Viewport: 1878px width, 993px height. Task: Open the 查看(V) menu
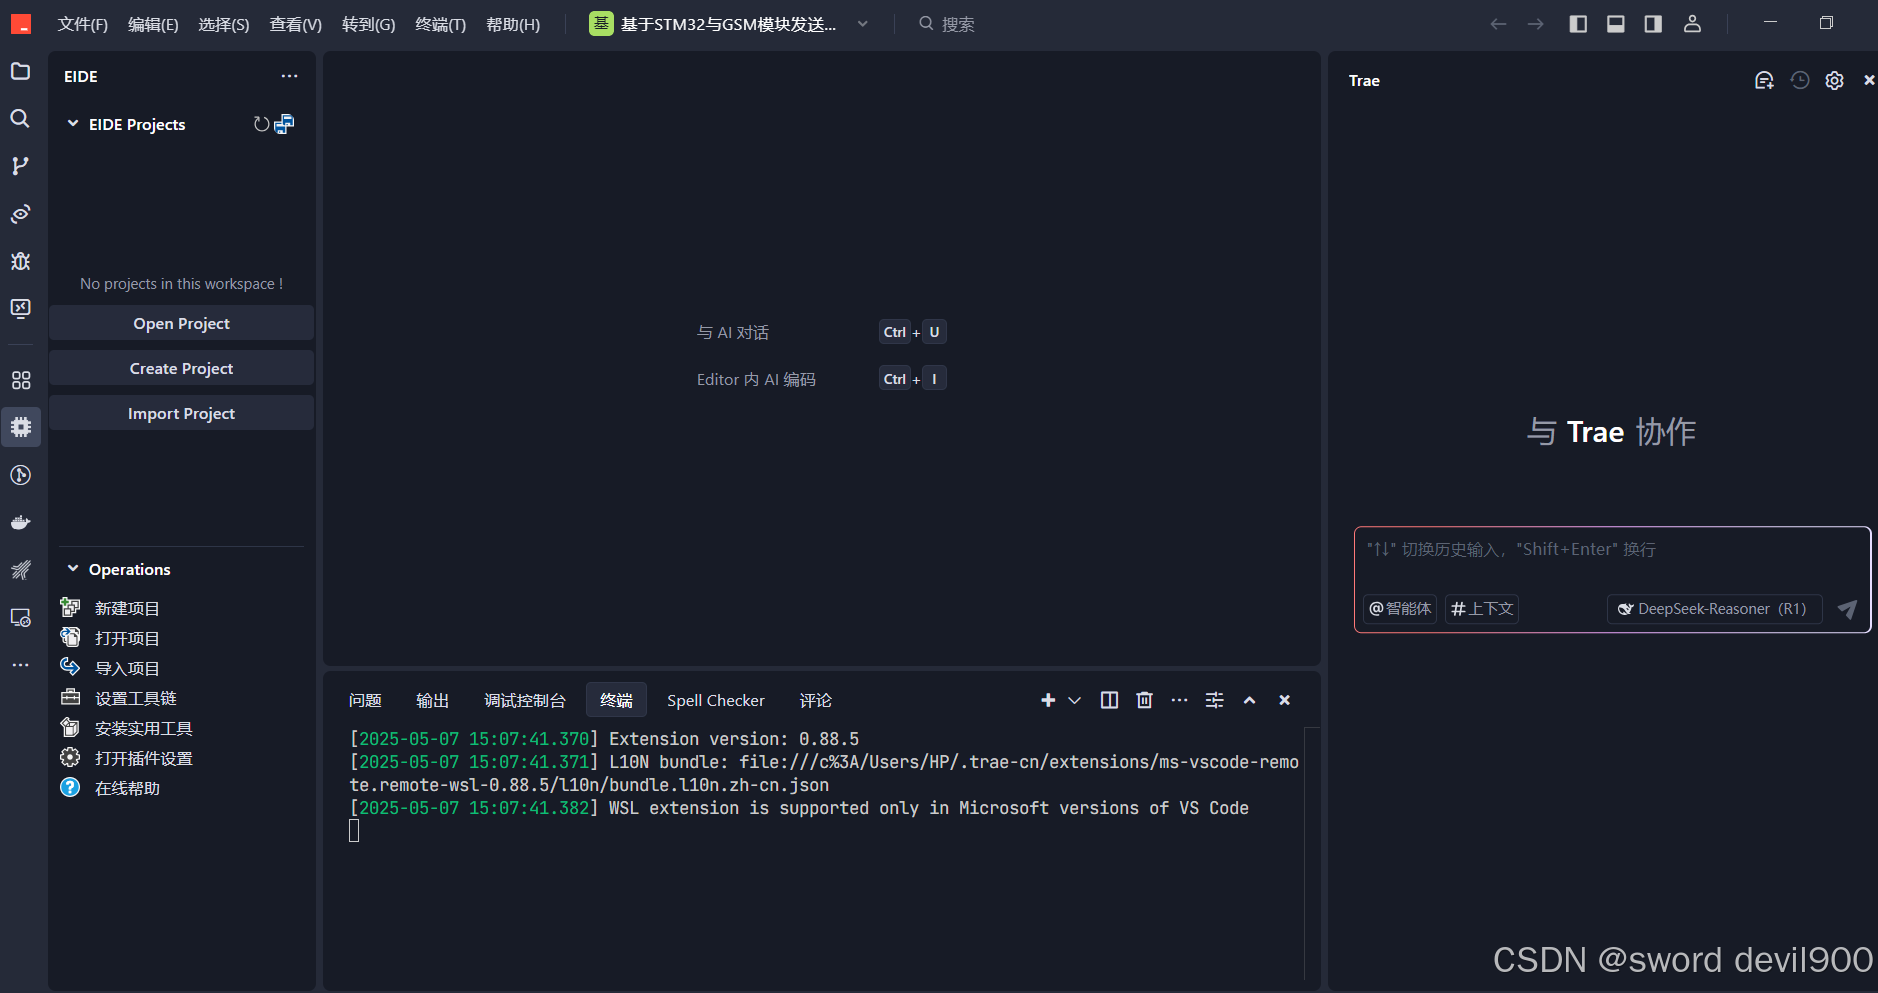[296, 24]
